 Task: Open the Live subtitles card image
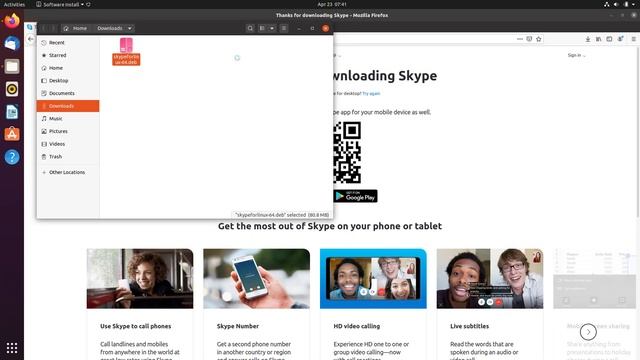490,279
